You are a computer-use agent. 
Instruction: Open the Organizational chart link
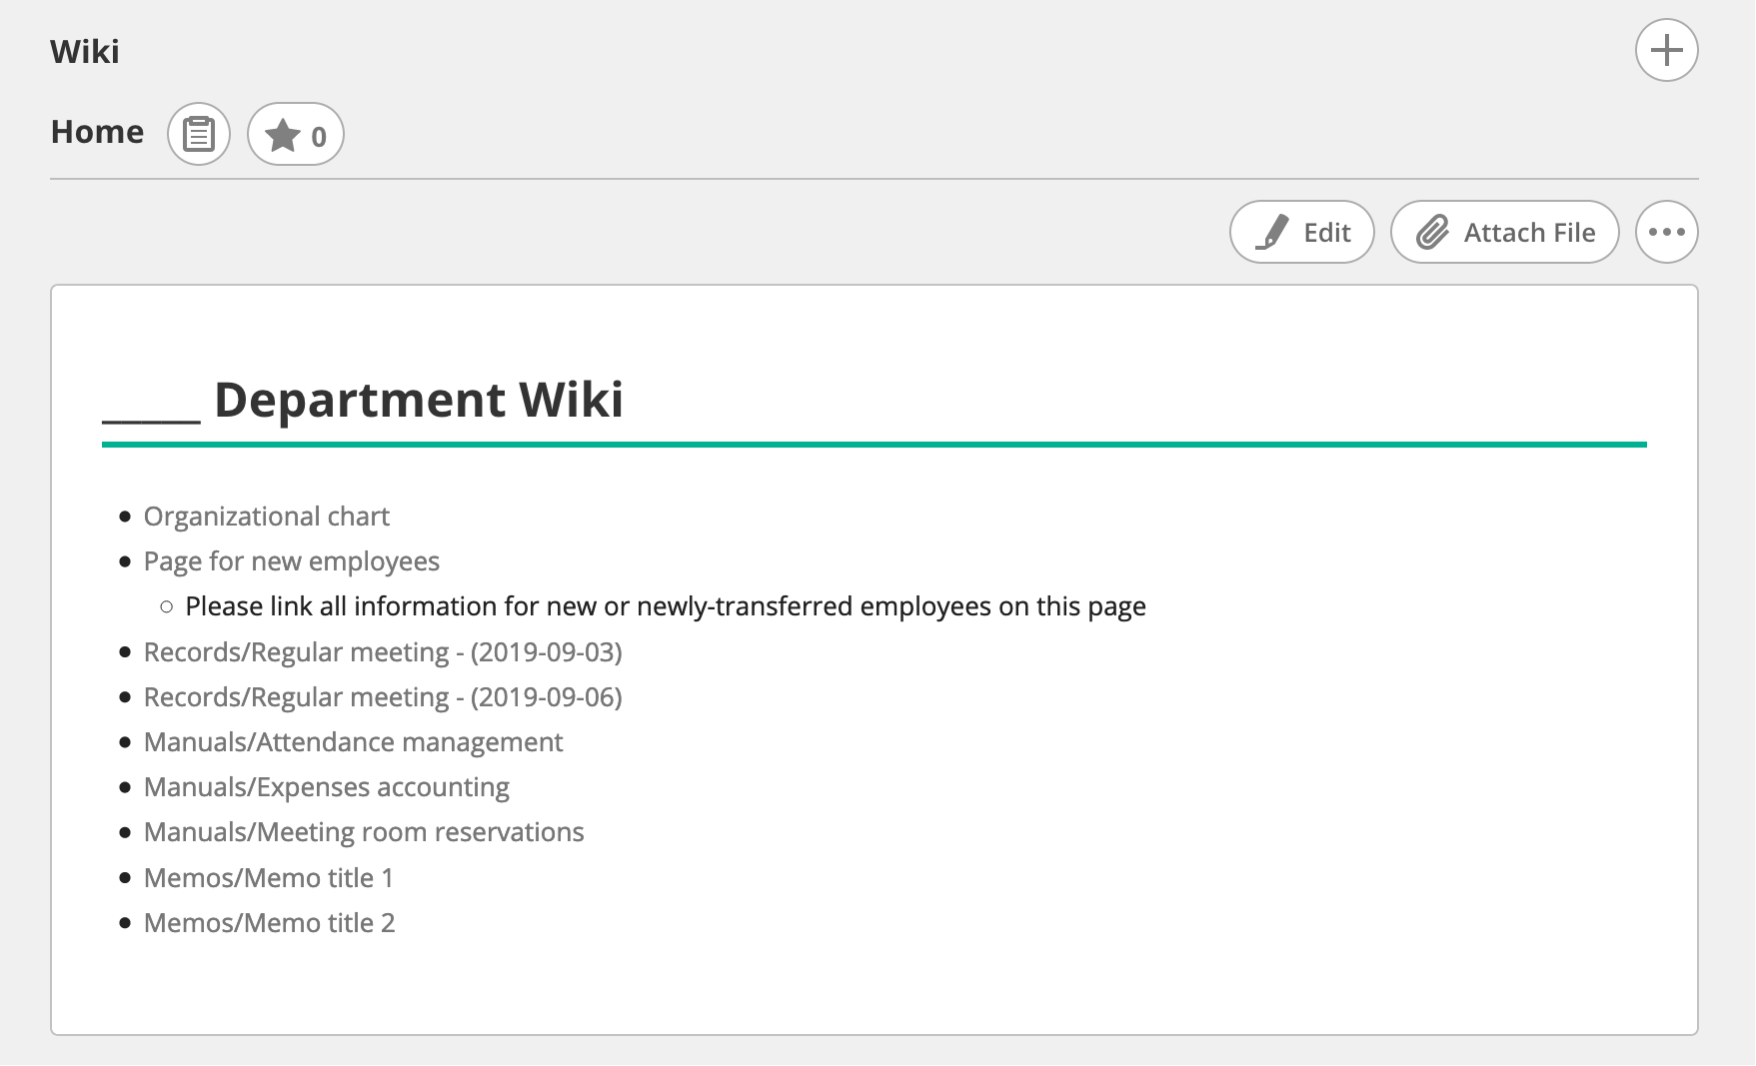pos(266,516)
